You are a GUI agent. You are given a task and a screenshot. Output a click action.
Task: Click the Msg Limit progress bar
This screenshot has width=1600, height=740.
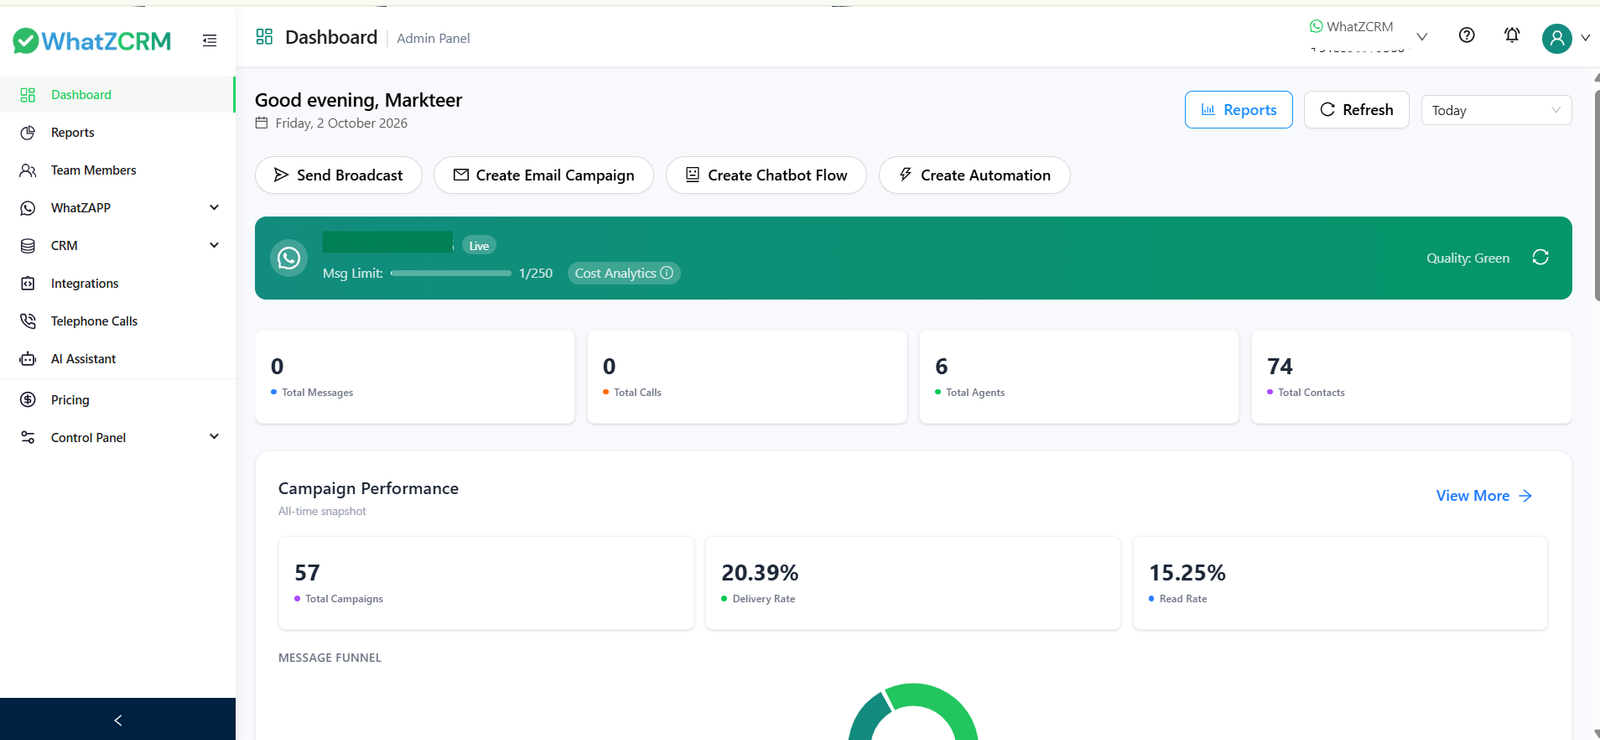point(451,273)
